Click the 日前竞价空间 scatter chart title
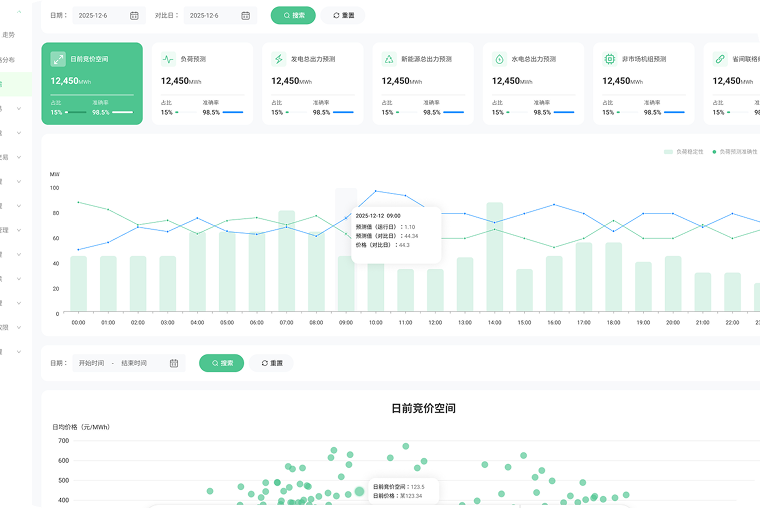Screen dimensions: 760x508 click(x=423, y=409)
